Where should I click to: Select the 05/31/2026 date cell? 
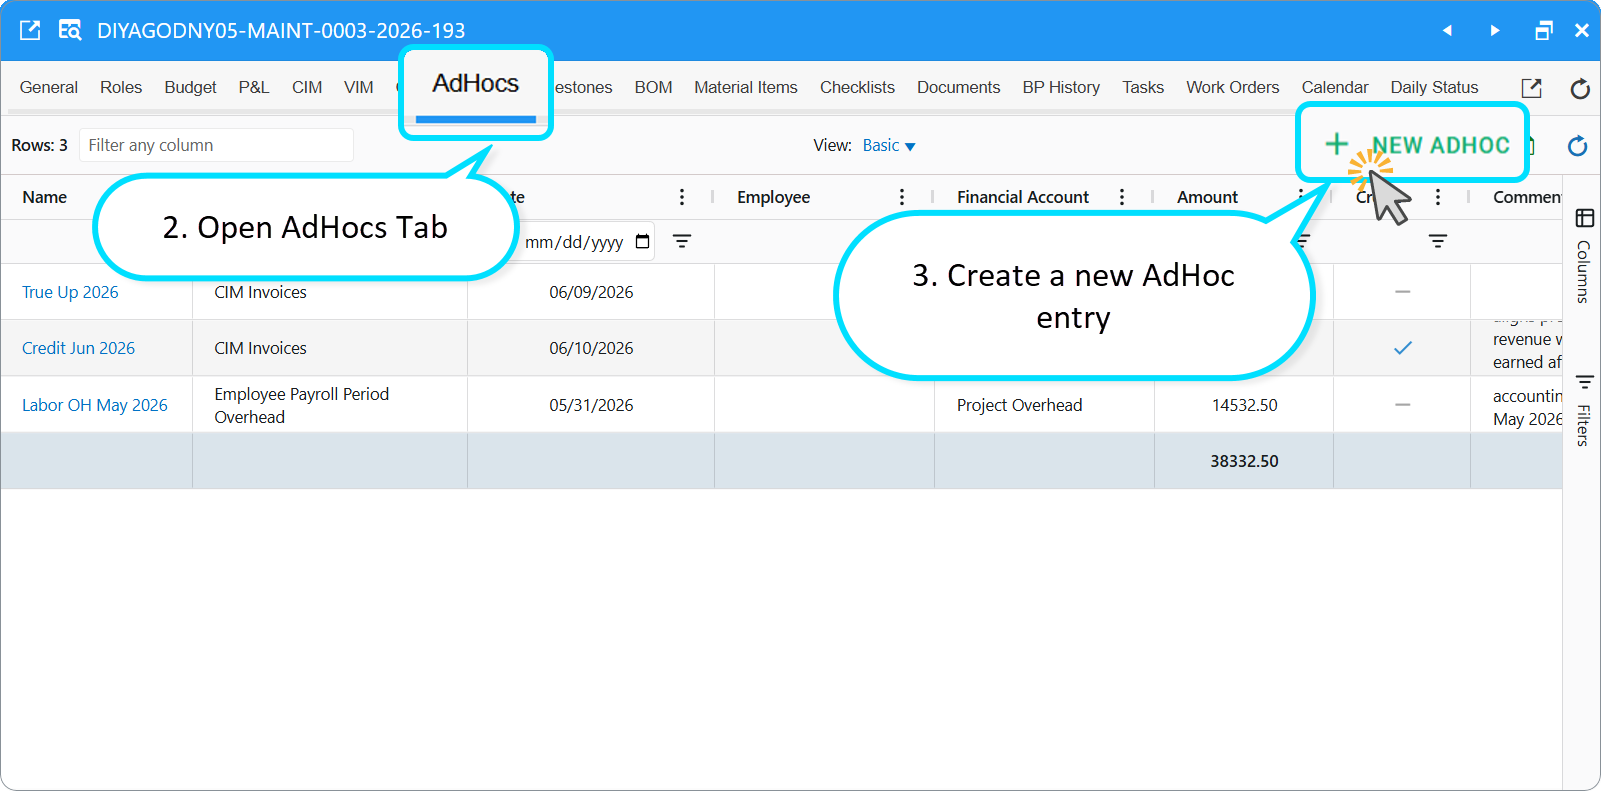tap(591, 405)
